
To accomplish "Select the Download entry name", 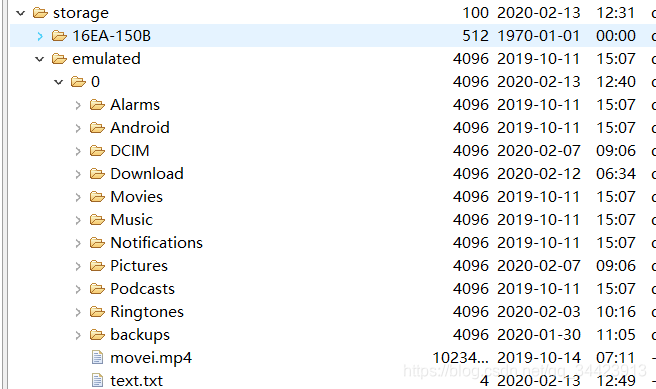I will [x=147, y=174].
